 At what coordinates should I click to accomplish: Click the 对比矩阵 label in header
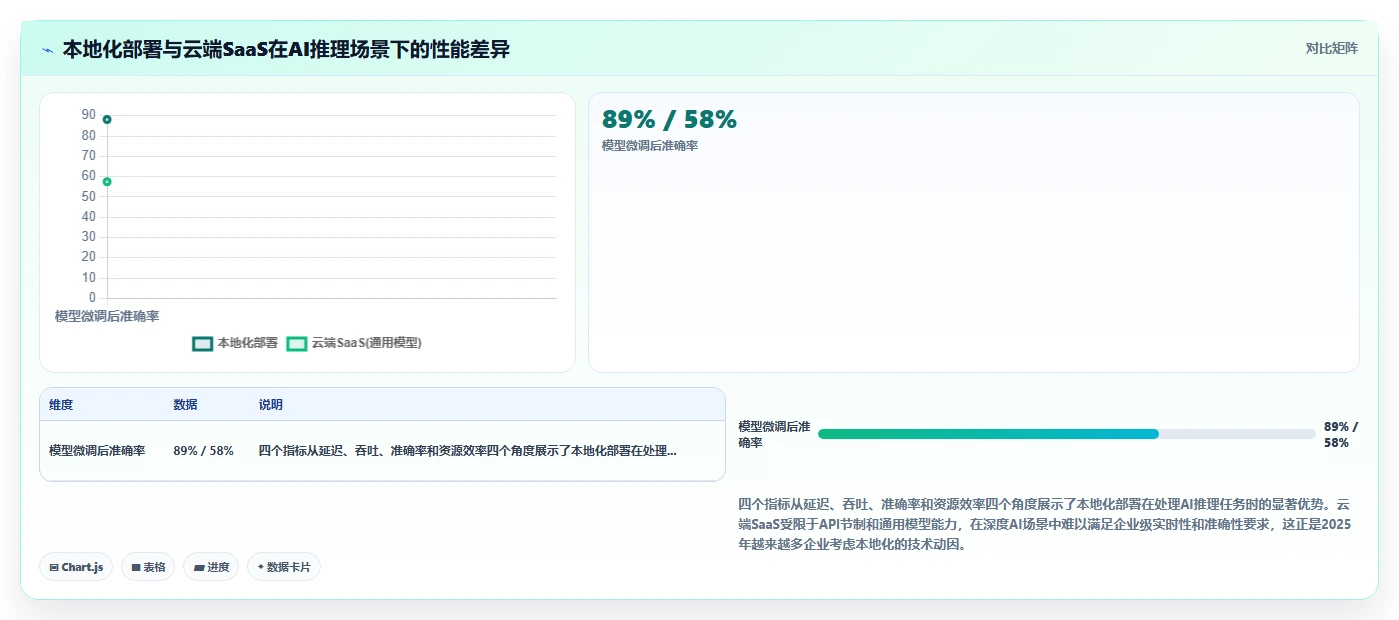tap(1331, 48)
